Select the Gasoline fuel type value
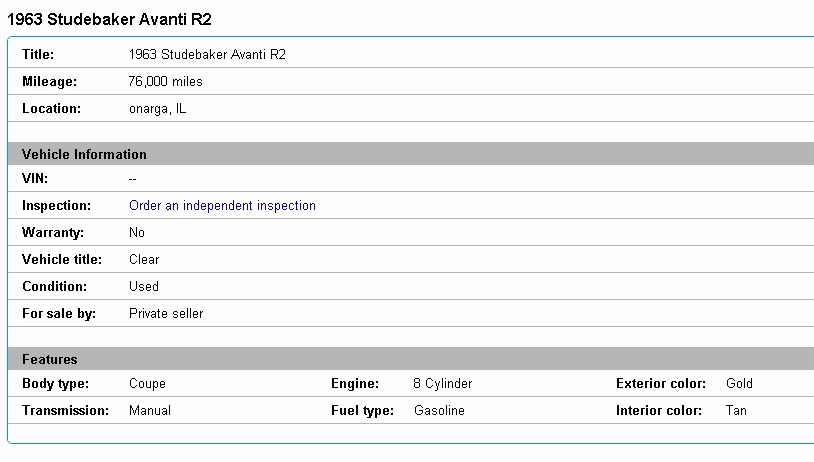 439,411
